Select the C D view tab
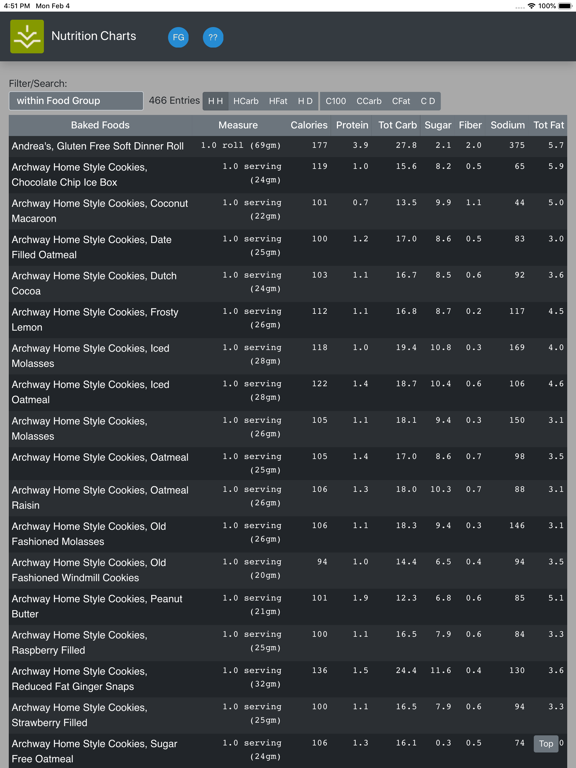Screen dimensions: 576x768 (428, 101)
